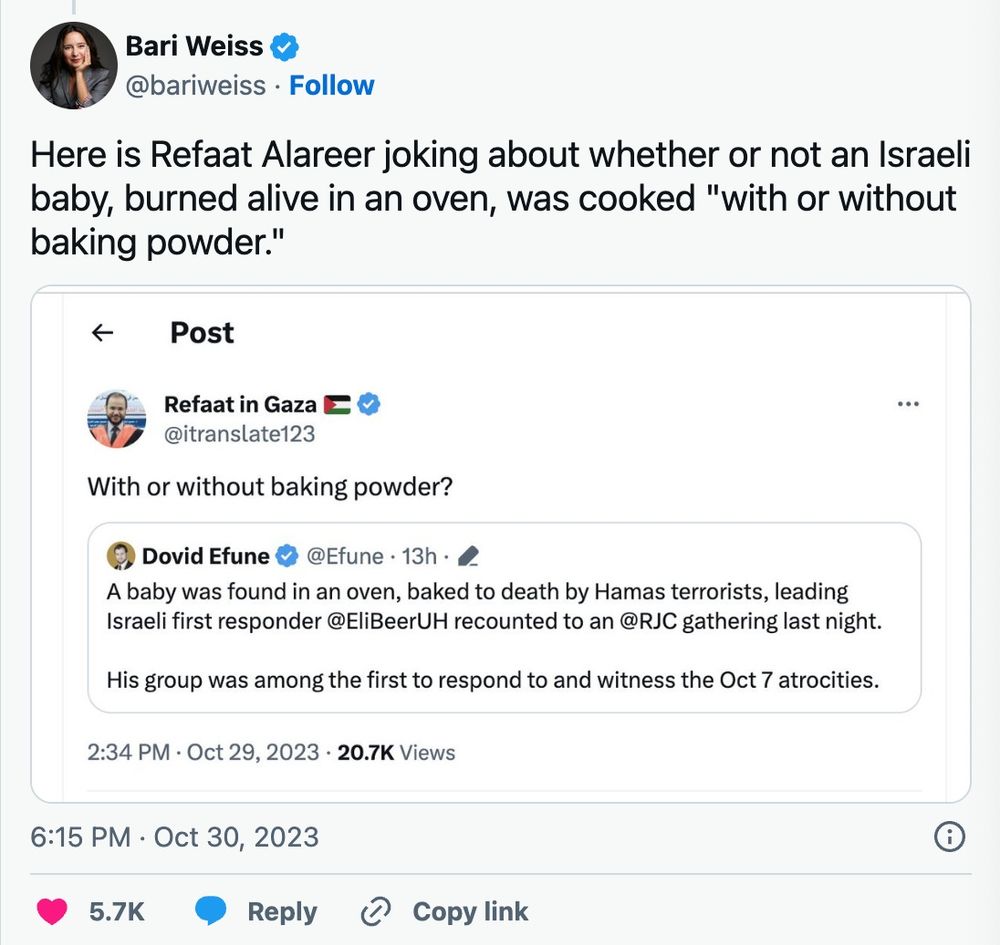The width and height of the screenshot is (1000, 945).
Task: Click the @bariweiss handle link
Action: [x=195, y=85]
